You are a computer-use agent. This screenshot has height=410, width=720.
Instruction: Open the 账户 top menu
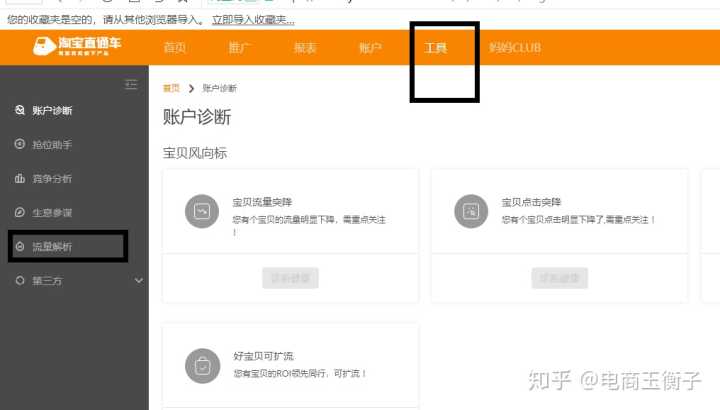pos(370,48)
